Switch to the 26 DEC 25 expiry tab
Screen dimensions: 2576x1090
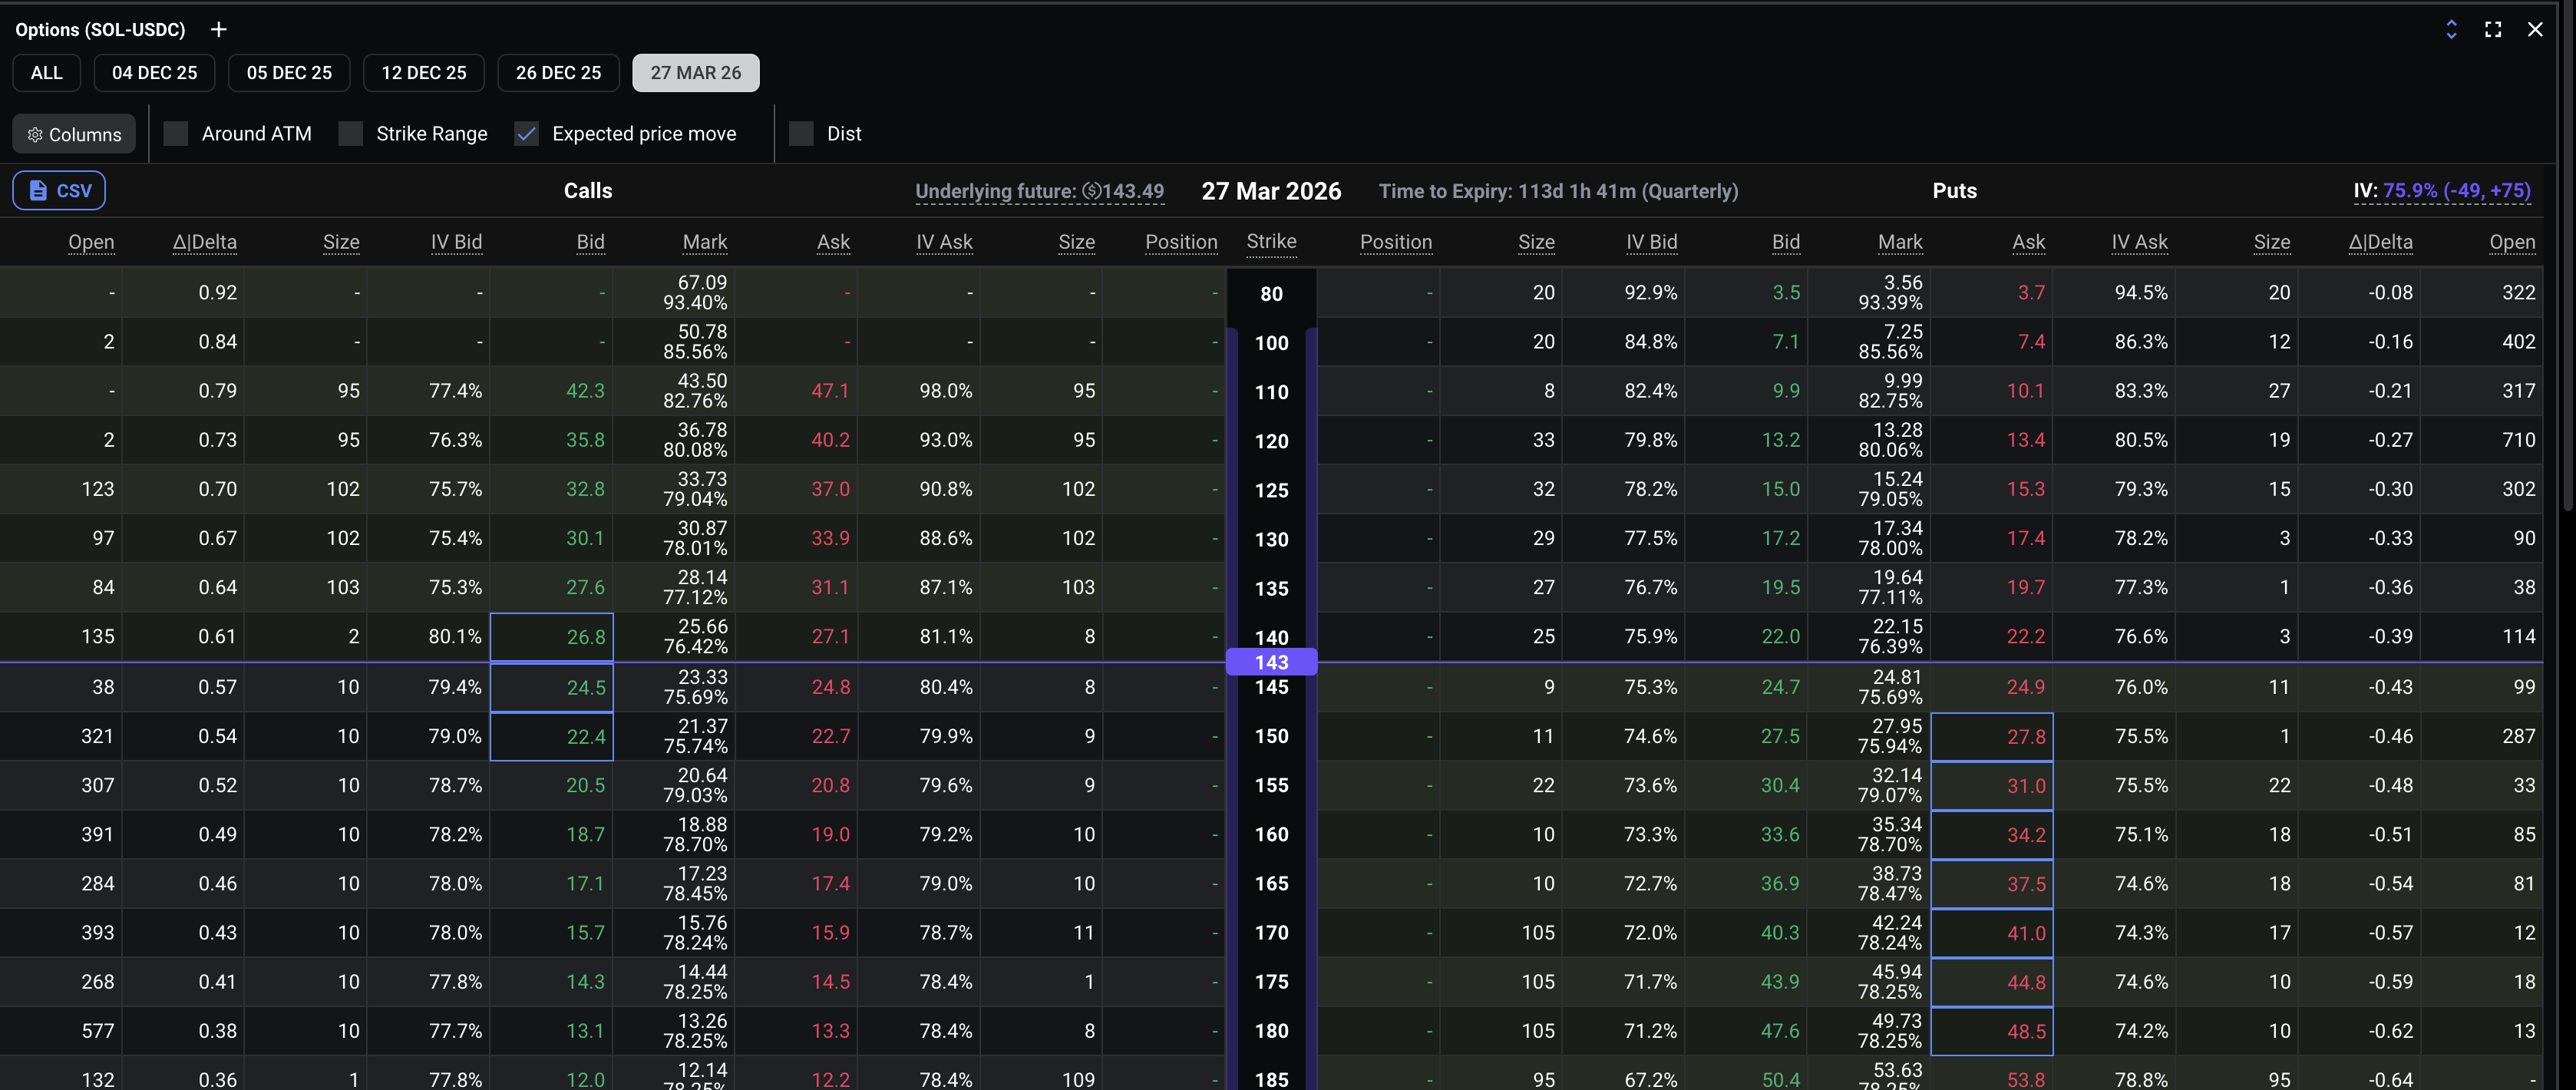pos(558,73)
